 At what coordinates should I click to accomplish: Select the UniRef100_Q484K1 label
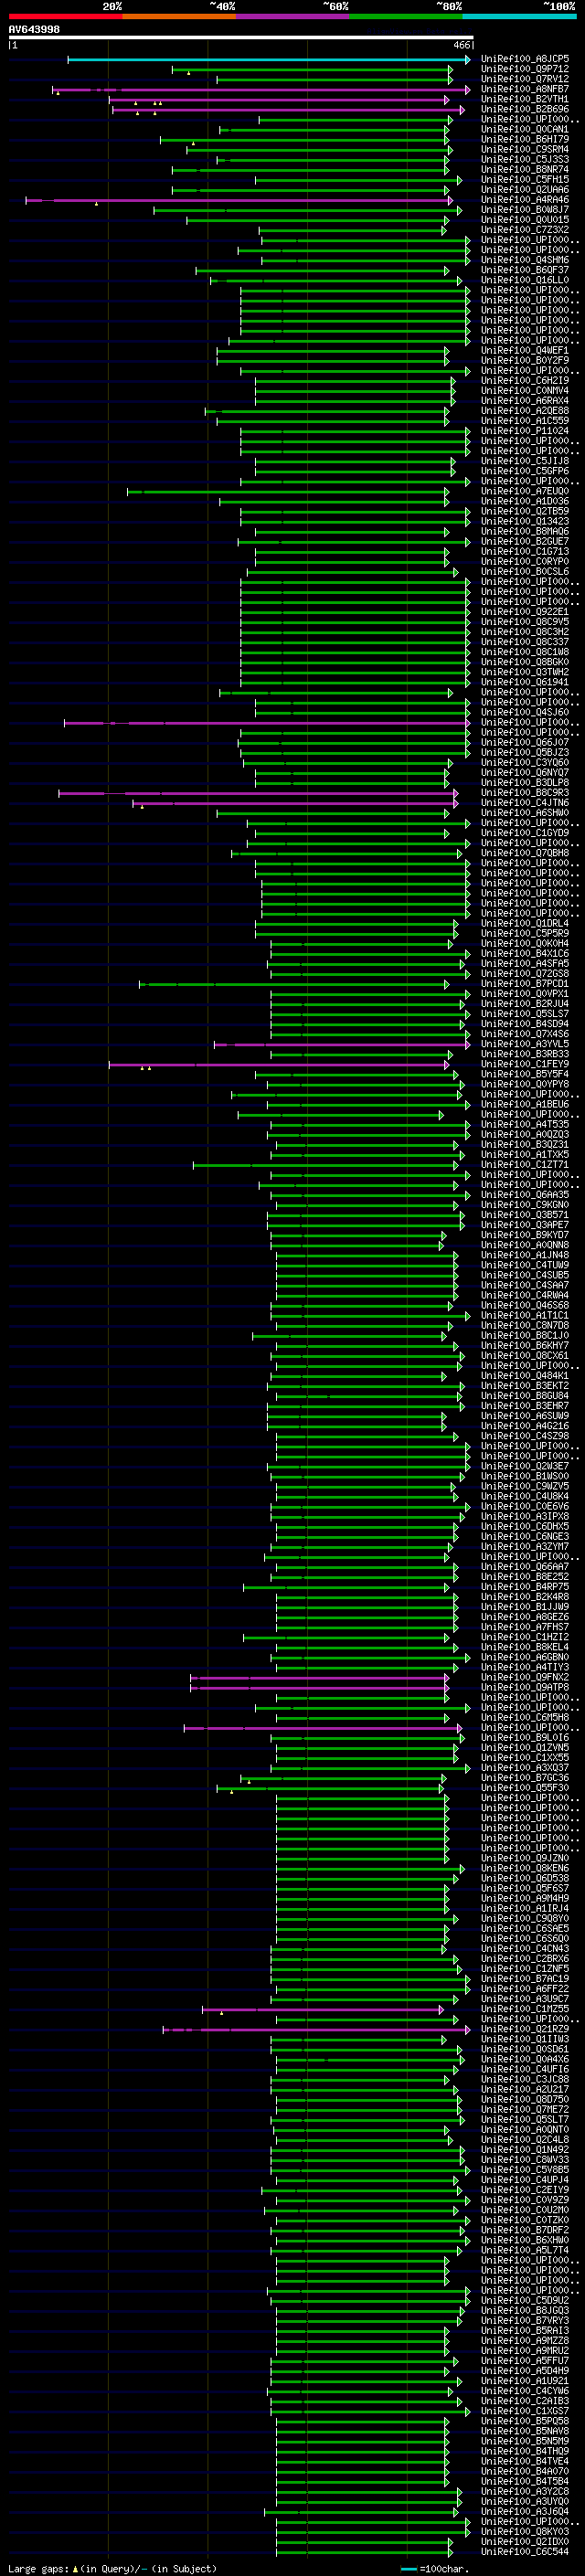tap(525, 1376)
